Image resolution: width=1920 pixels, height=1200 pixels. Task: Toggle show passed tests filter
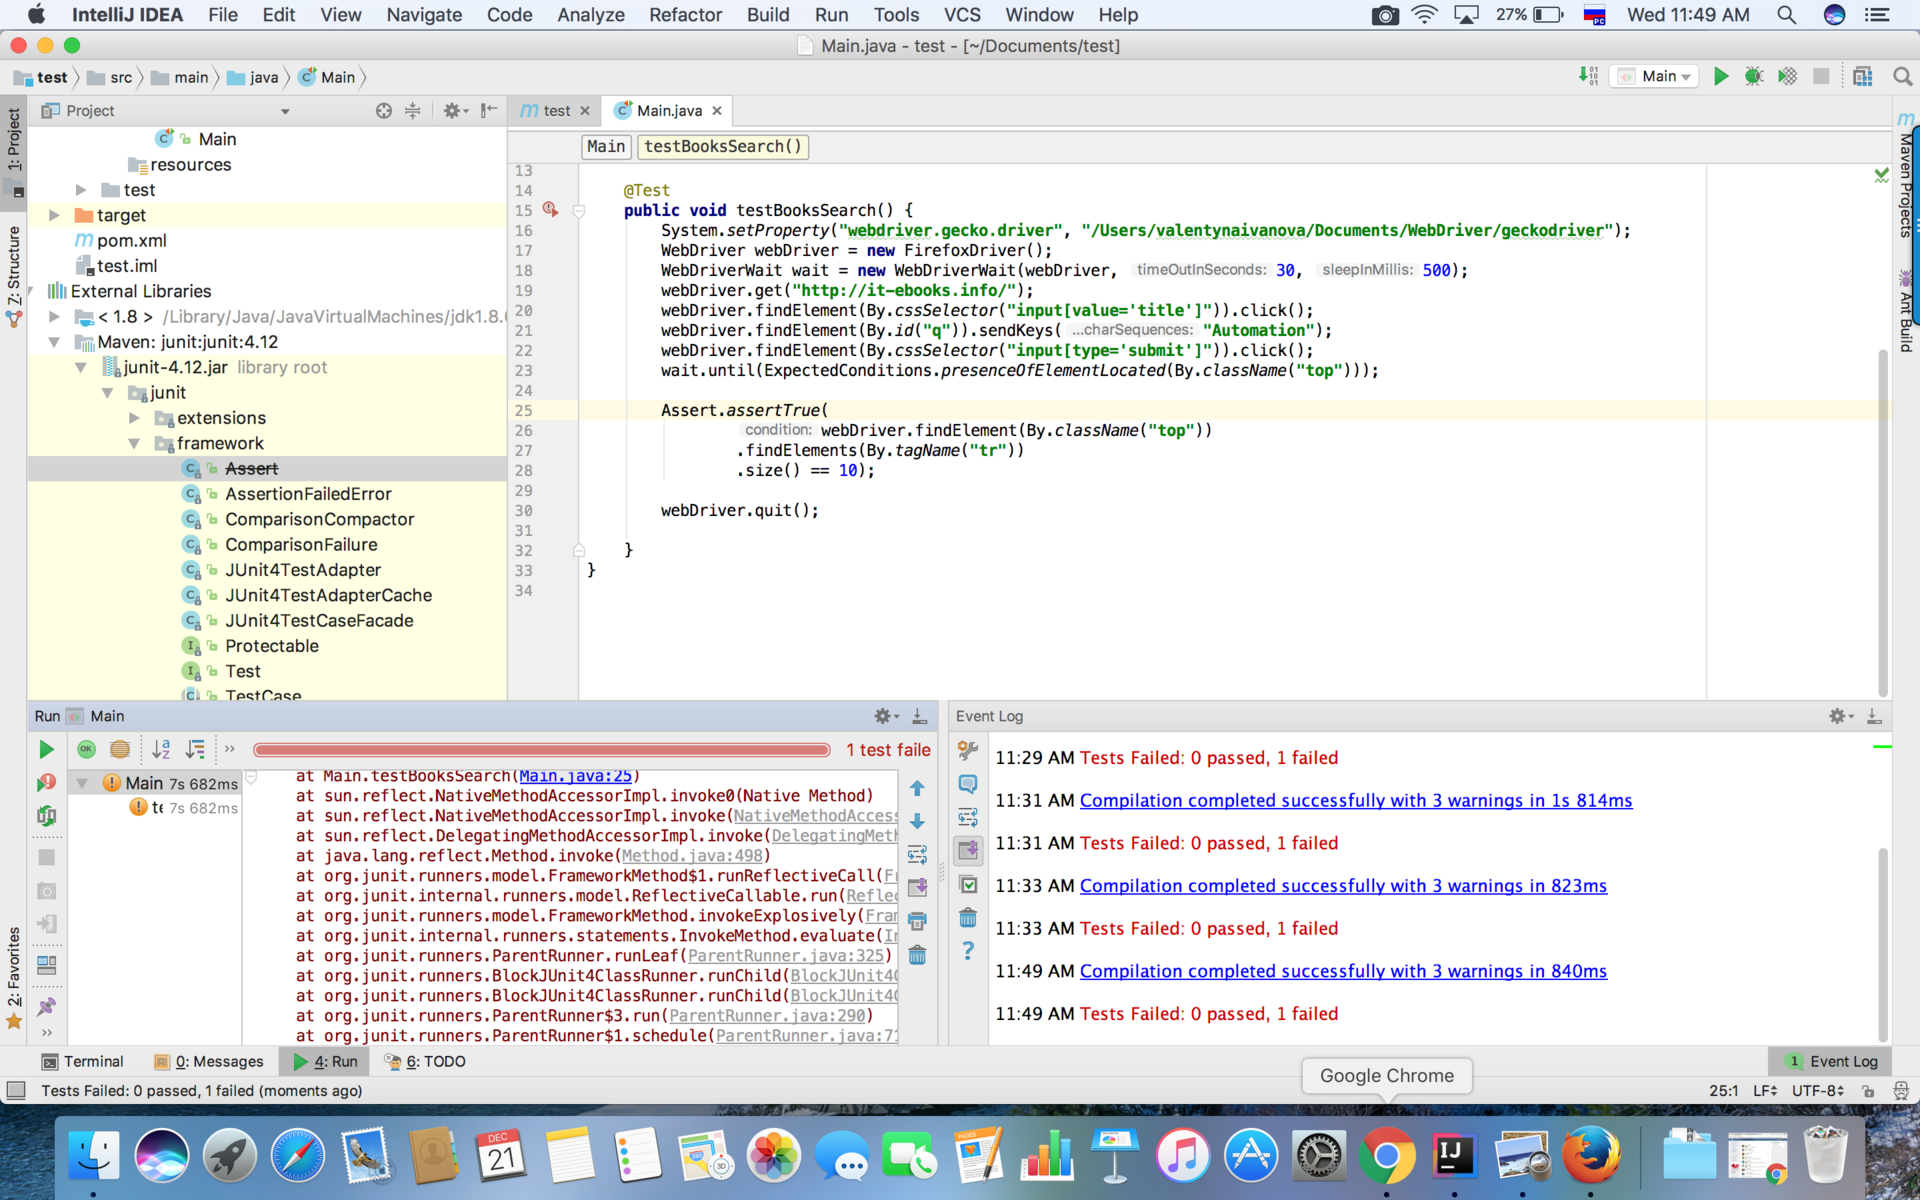click(86, 748)
